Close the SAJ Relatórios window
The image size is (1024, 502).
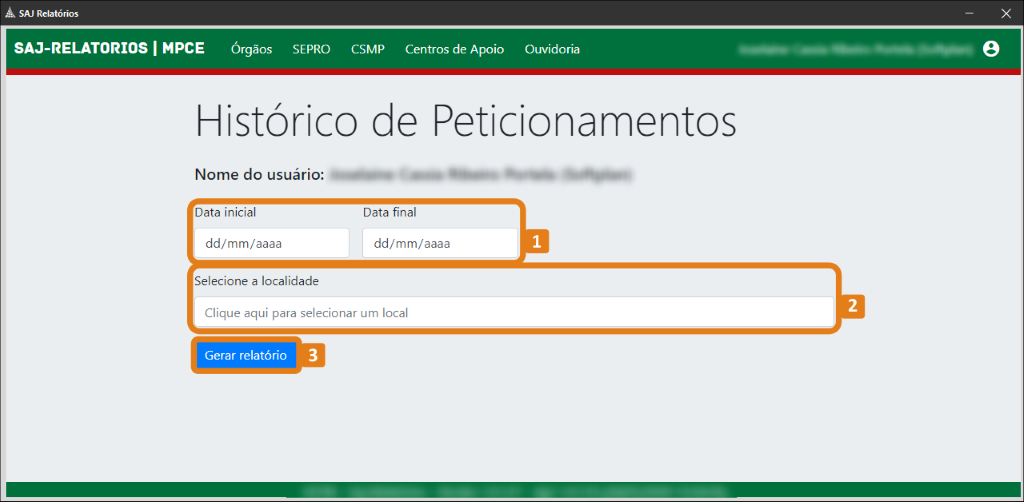tap(1006, 13)
